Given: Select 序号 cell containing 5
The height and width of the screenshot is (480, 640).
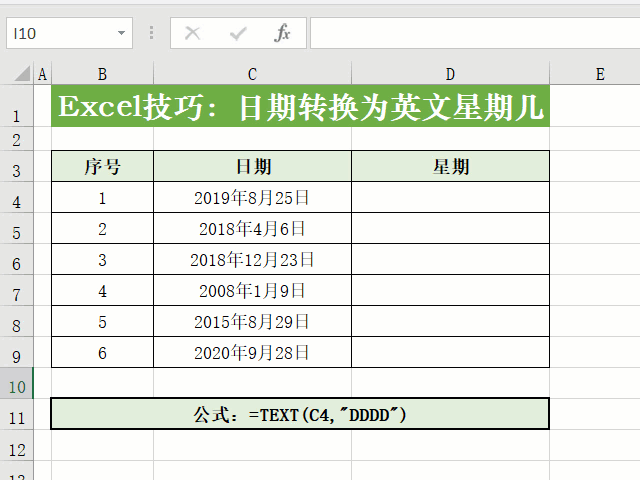Looking at the screenshot, I should click(102, 321).
